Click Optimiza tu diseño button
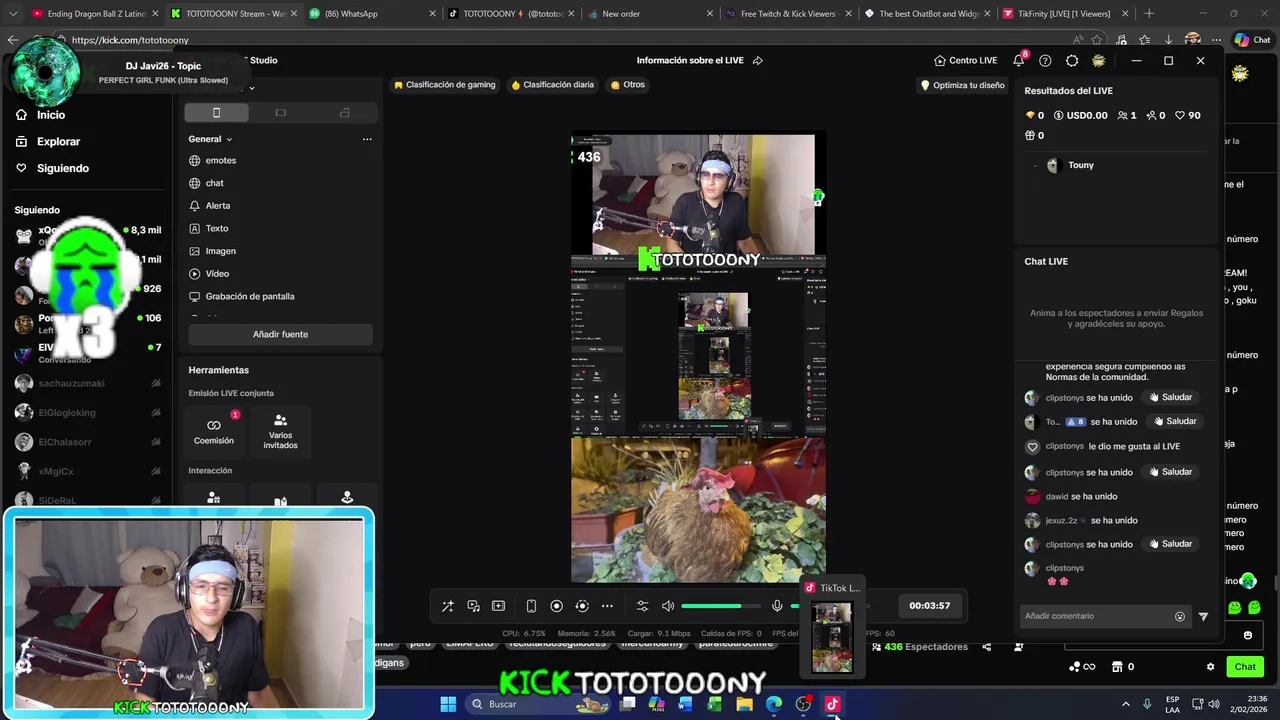The image size is (1280, 720). point(963,85)
